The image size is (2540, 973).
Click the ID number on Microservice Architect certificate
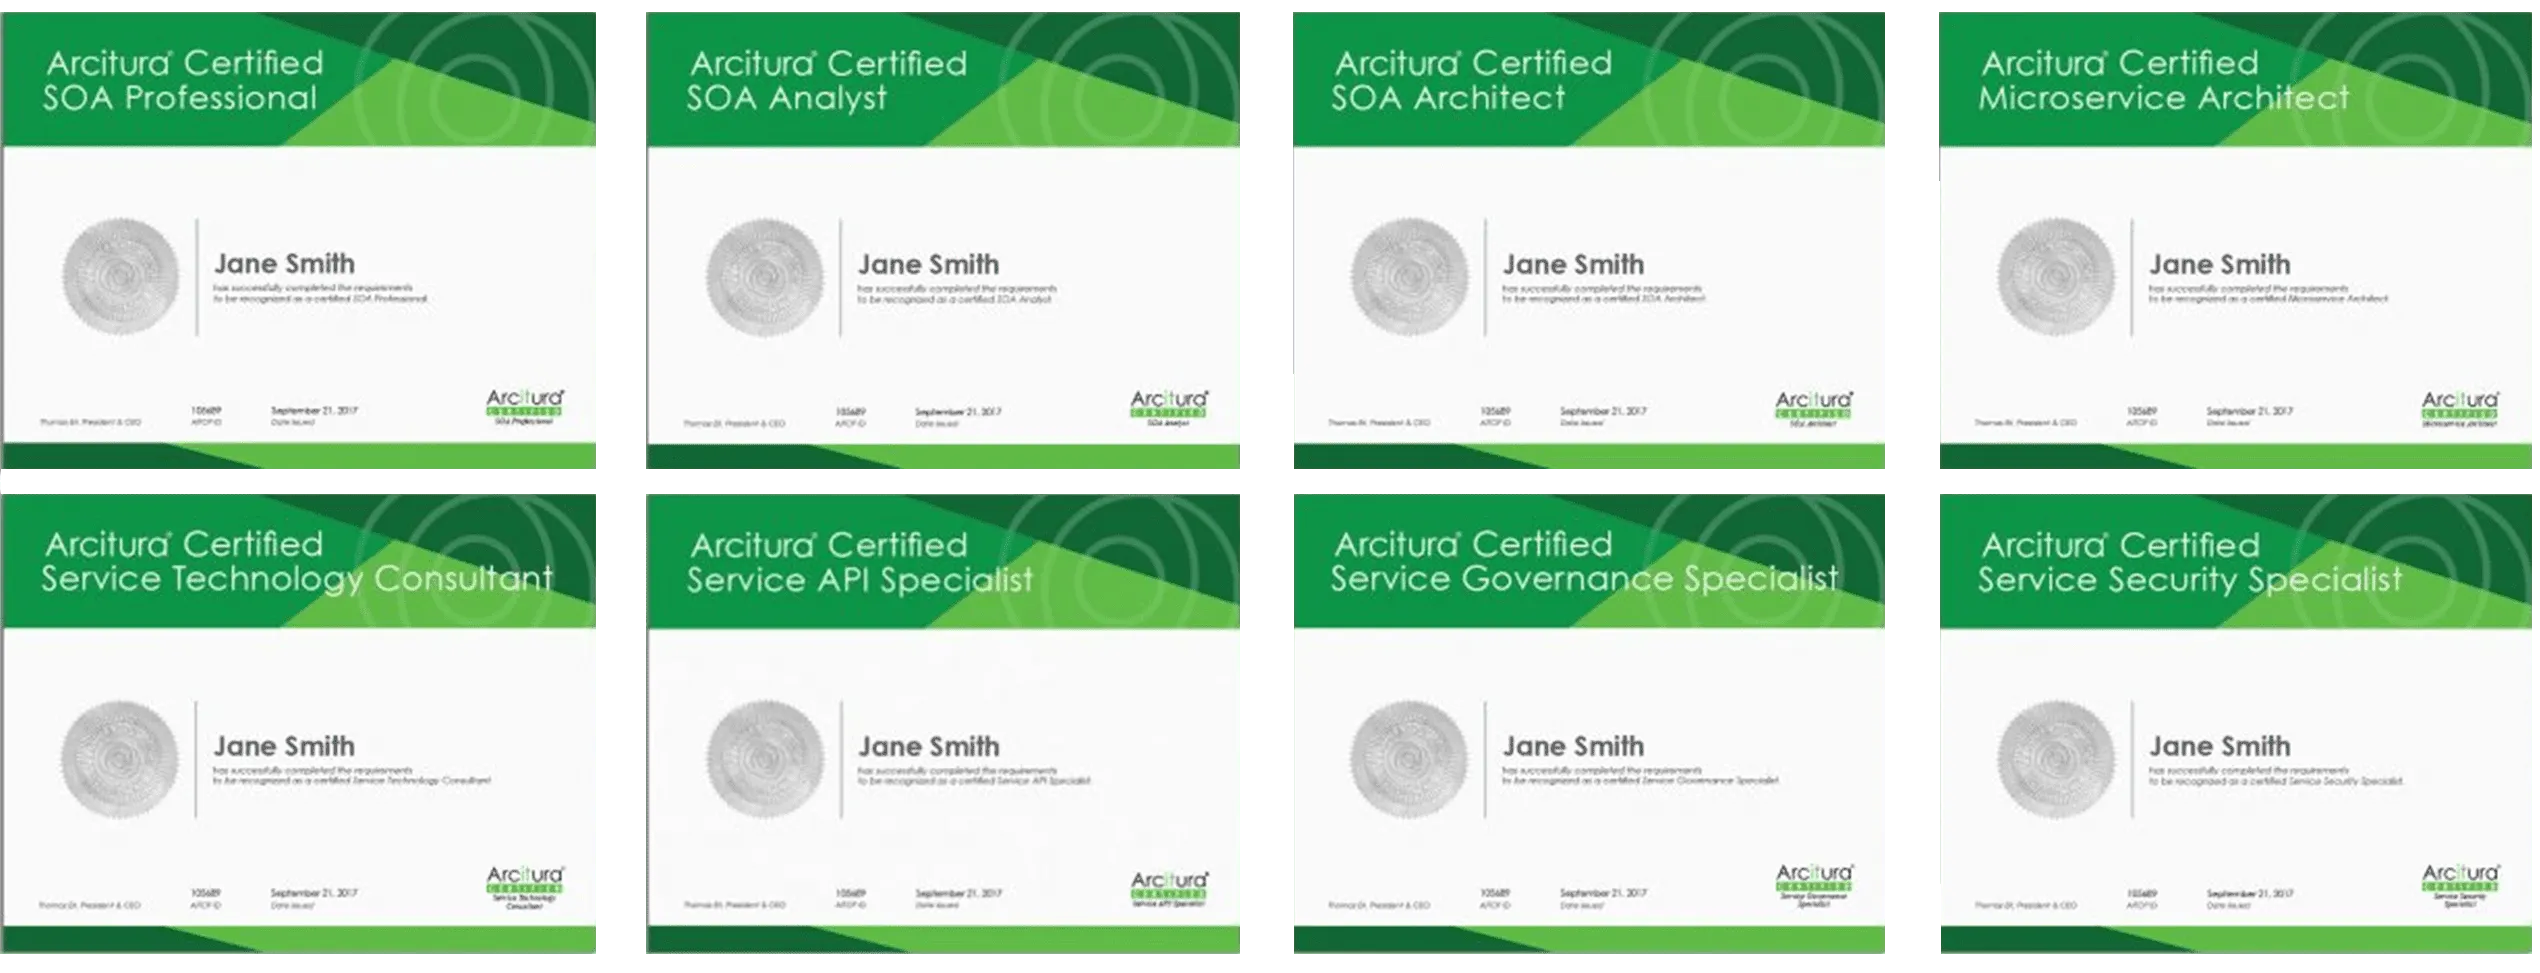tap(2141, 411)
